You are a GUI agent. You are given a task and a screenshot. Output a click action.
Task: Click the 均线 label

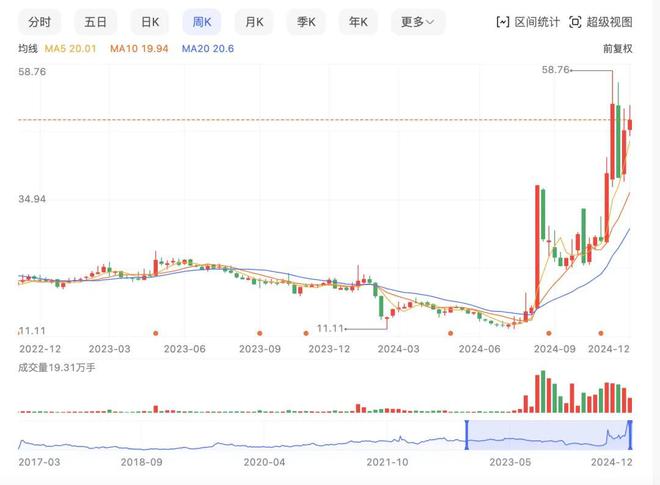[28, 49]
